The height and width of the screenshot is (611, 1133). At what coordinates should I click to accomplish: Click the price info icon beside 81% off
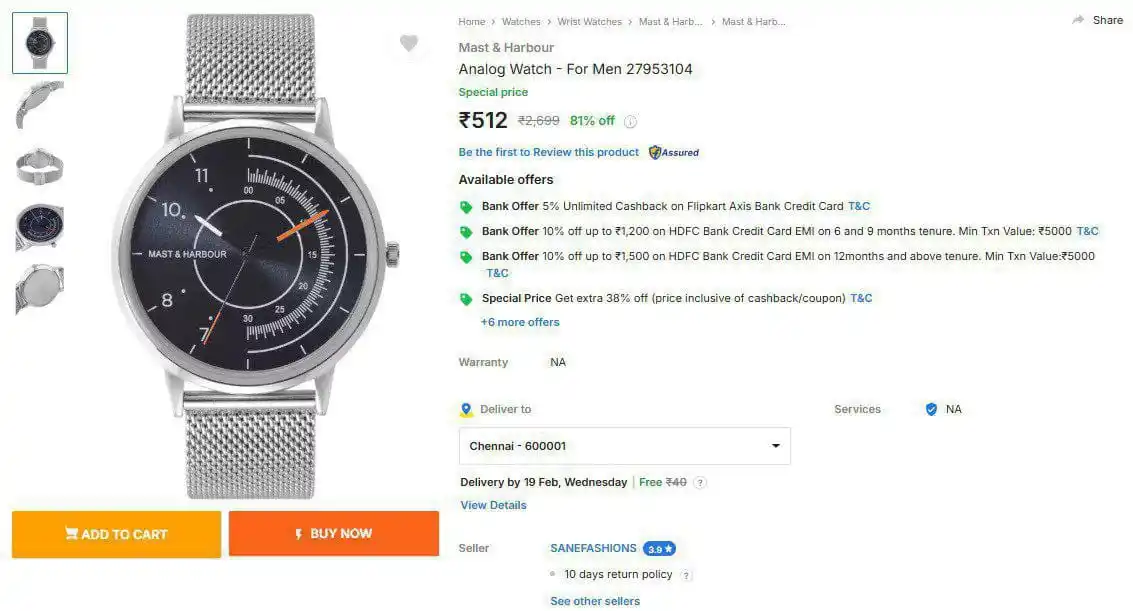click(x=630, y=122)
